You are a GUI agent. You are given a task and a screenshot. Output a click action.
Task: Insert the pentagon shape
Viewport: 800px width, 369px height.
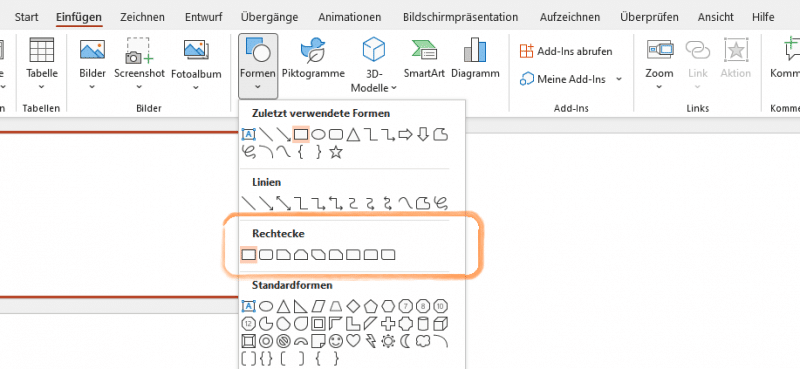click(x=371, y=306)
